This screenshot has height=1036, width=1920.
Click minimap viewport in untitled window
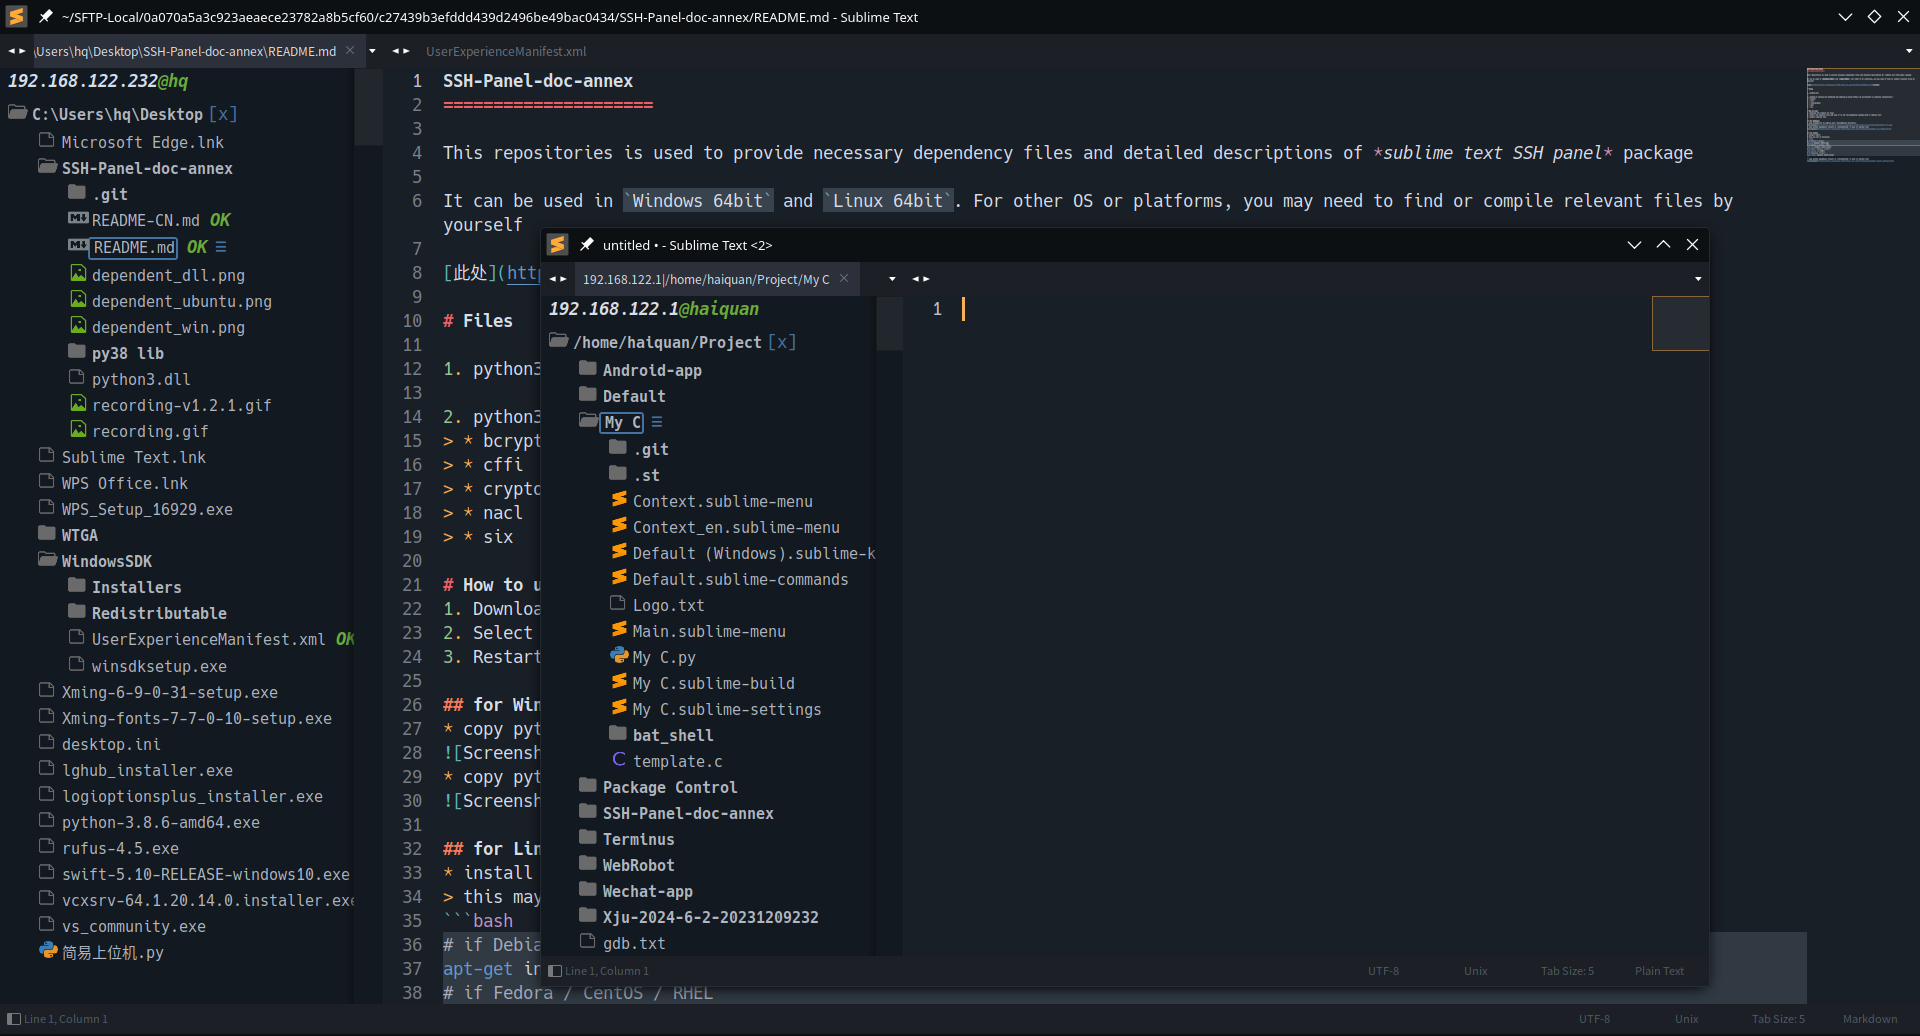click(1680, 323)
